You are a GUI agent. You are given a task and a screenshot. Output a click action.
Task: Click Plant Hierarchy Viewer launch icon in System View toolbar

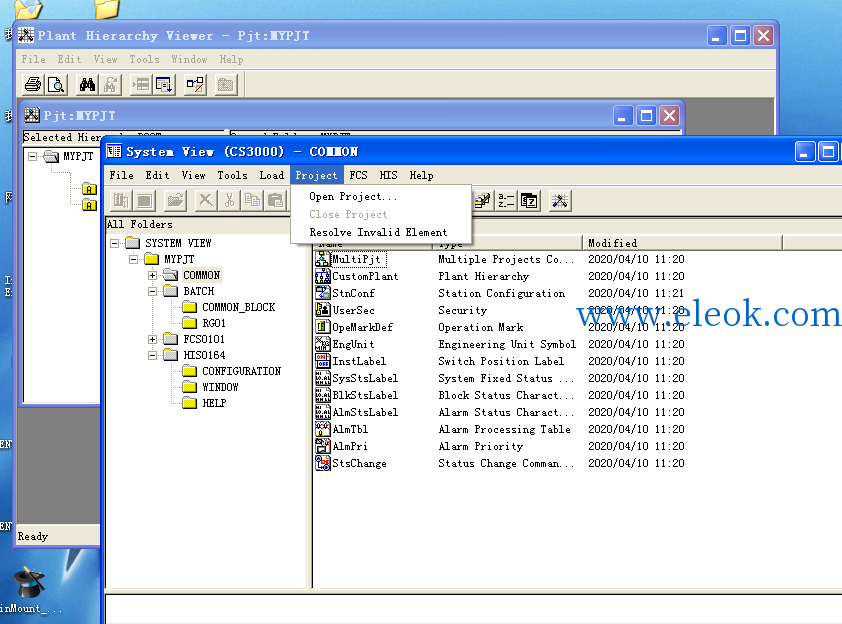(x=560, y=201)
